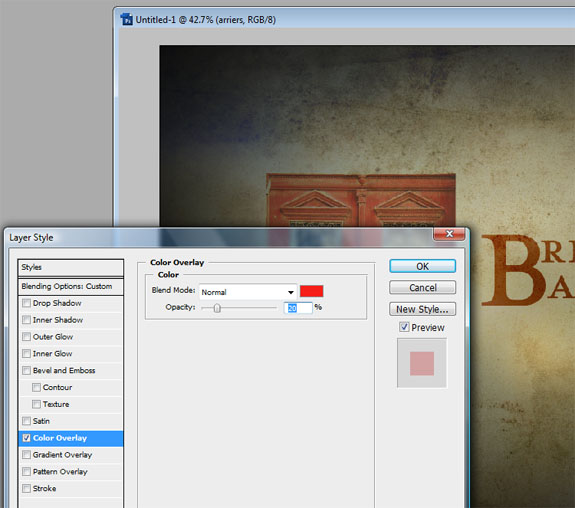
Task: Enable the Inner Shadow checkbox
Action: coord(26,320)
